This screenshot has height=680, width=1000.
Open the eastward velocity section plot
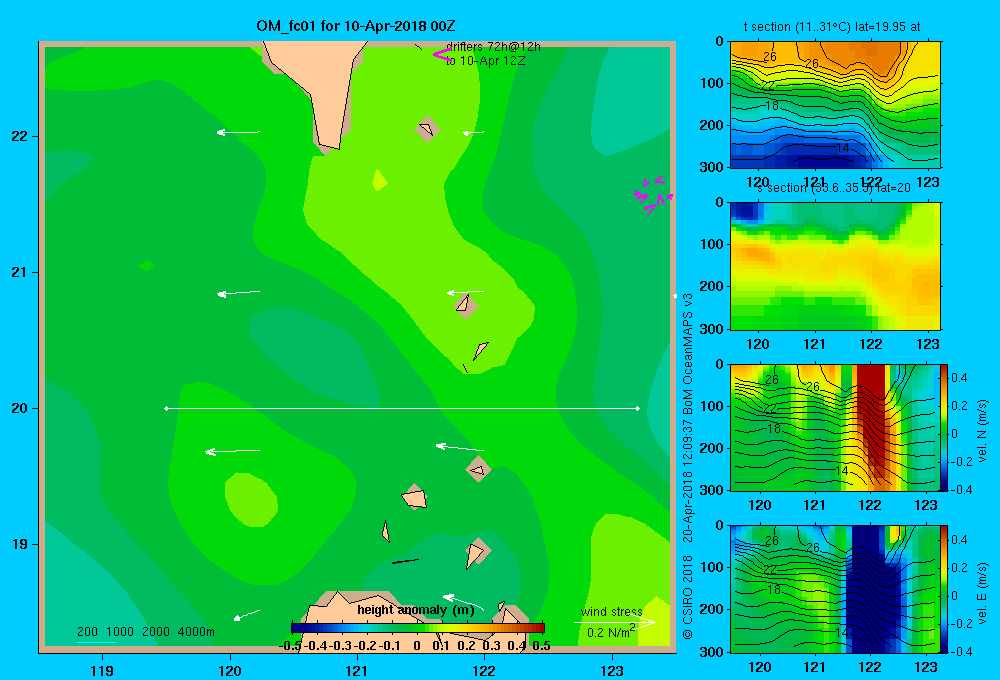tap(835, 589)
